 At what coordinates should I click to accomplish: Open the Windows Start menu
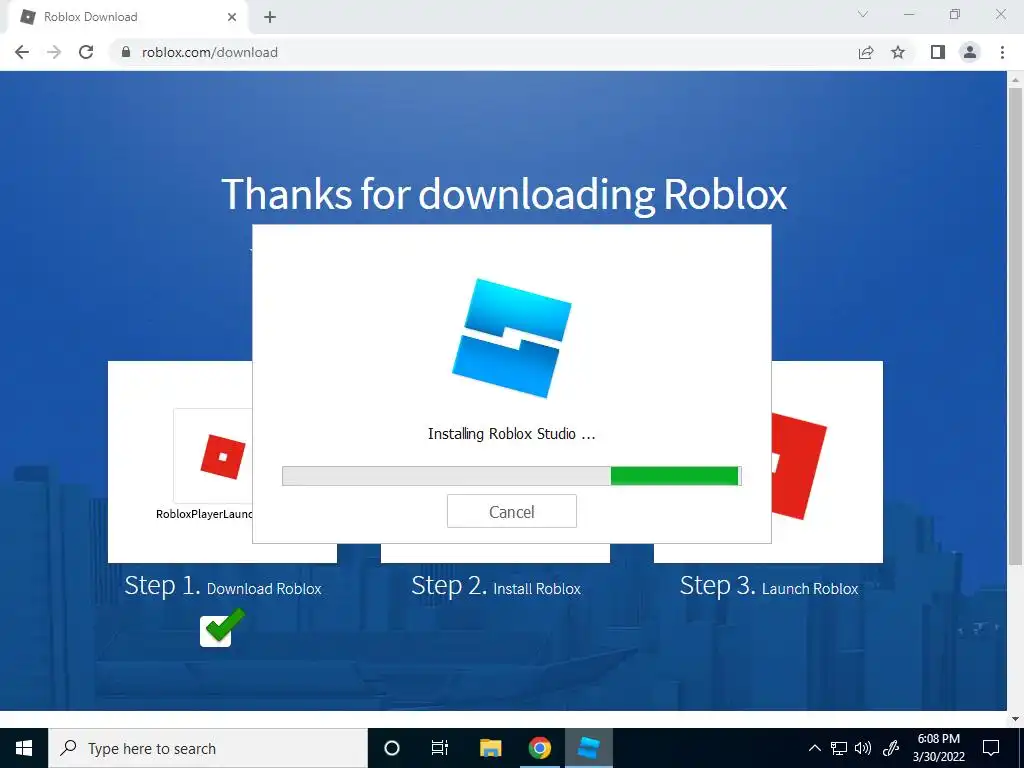pyautogui.click(x=24, y=748)
